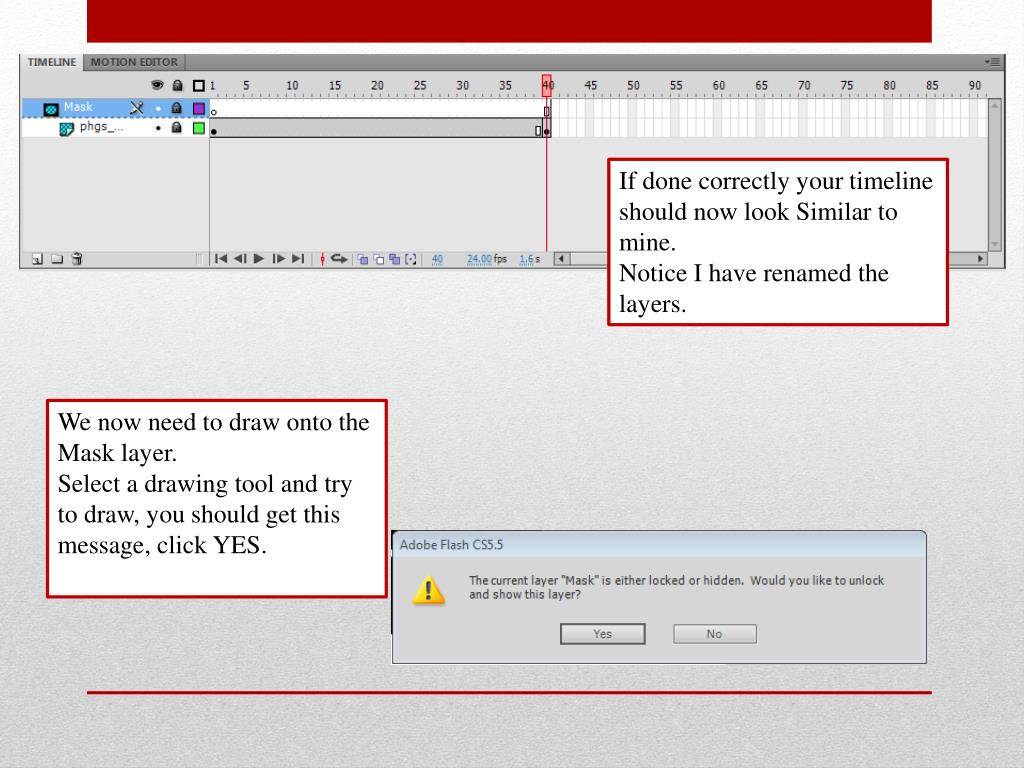Screen dimensions: 1024x768
Task: Click the Adobe Flash CS5.5 dialog title
Action: pyautogui.click(x=451, y=545)
